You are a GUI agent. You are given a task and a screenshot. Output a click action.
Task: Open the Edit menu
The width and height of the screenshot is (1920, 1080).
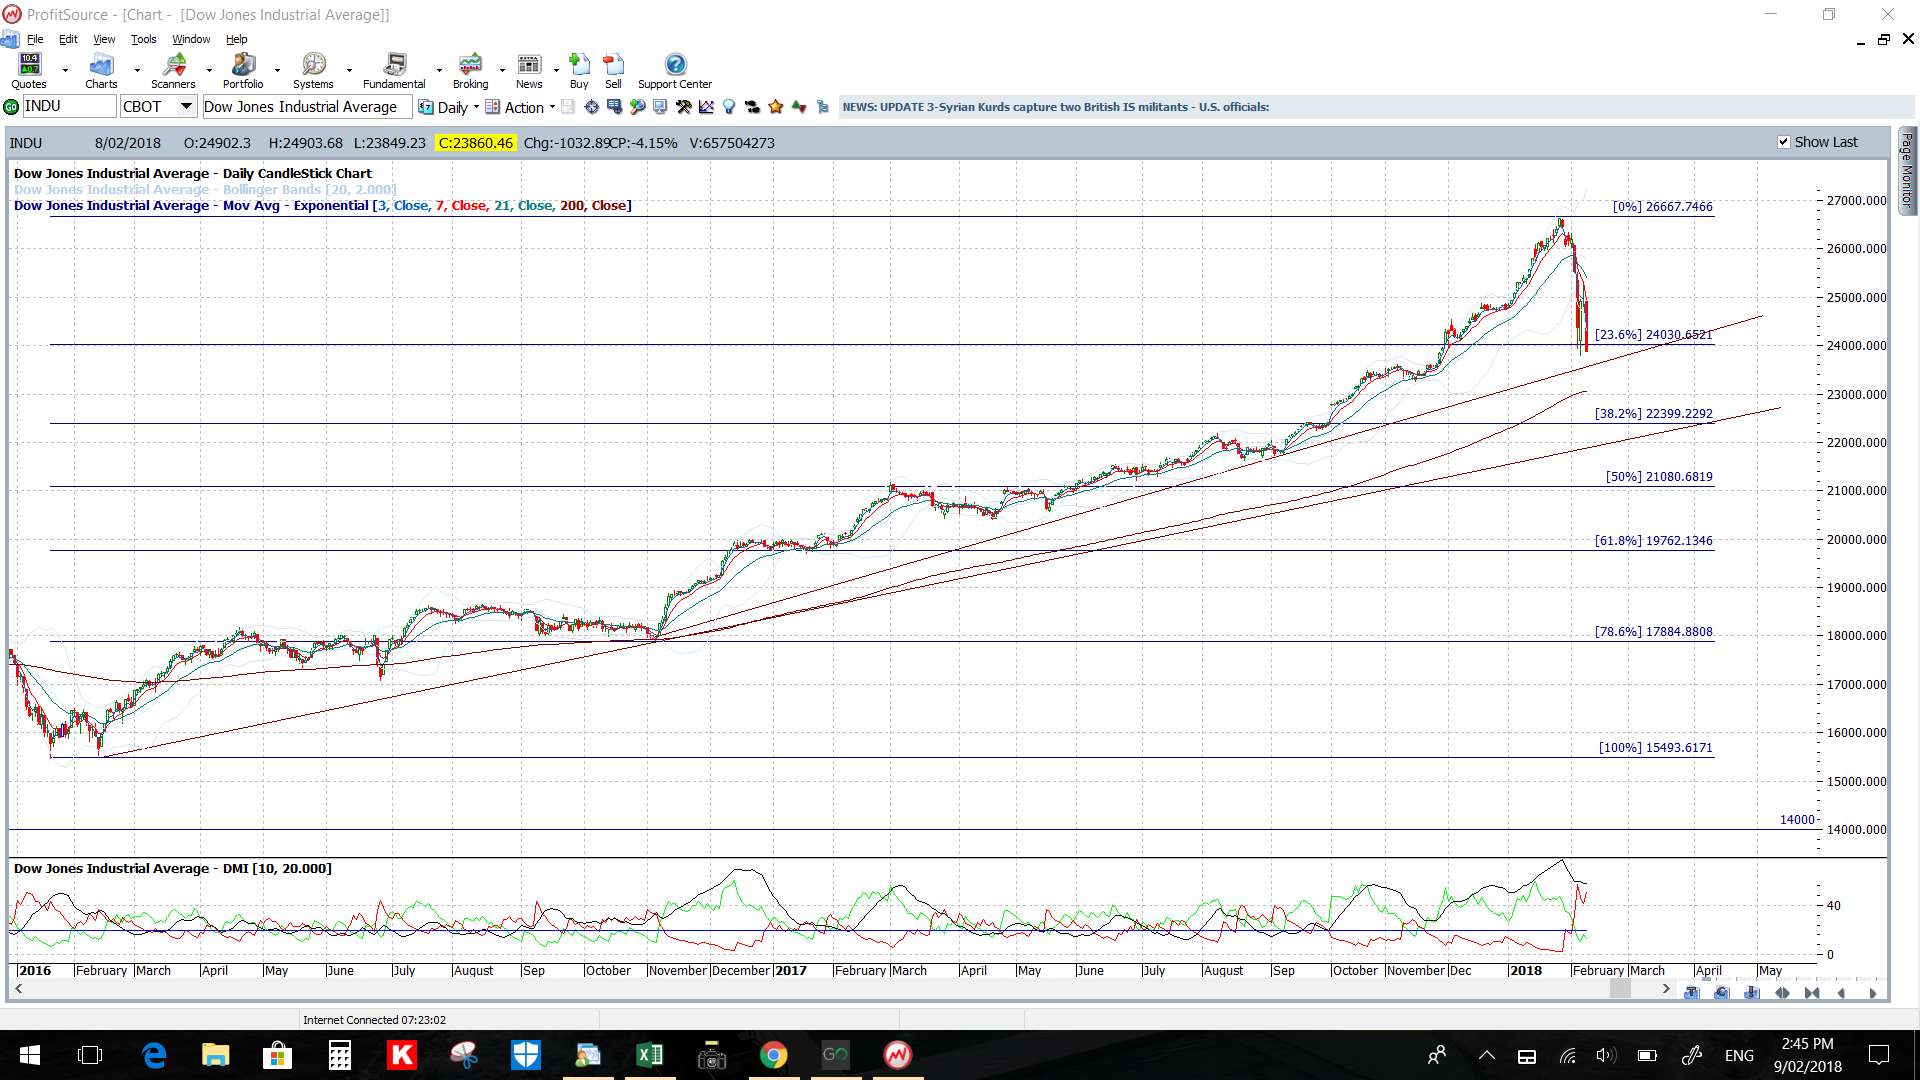(x=68, y=39)
